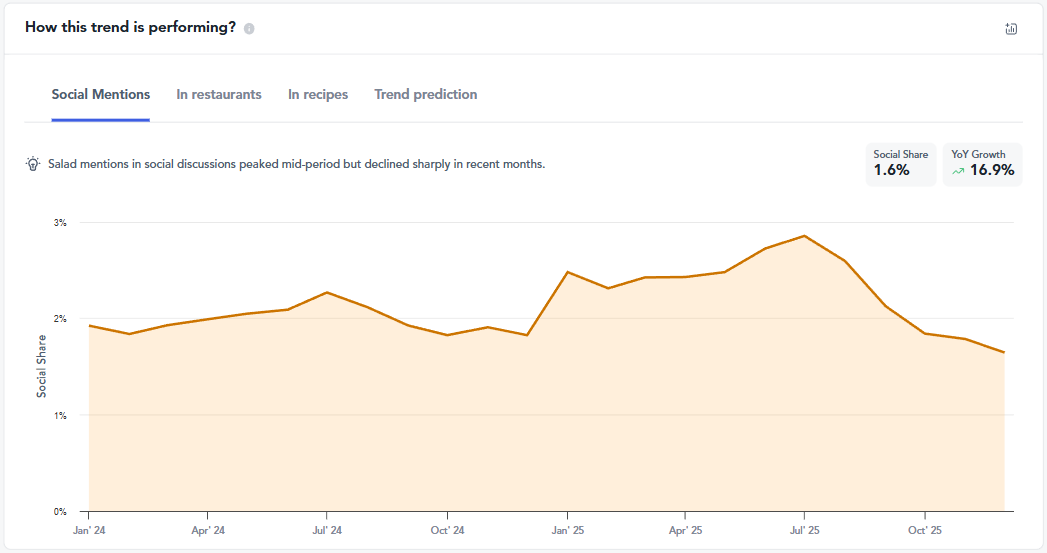Click the 3% y-axis label

coord(60,223)
